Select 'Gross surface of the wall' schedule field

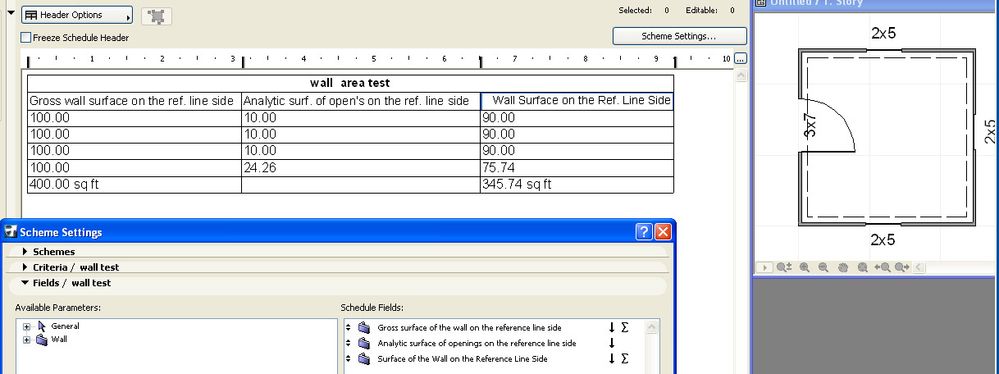click(x=470, y=327)
